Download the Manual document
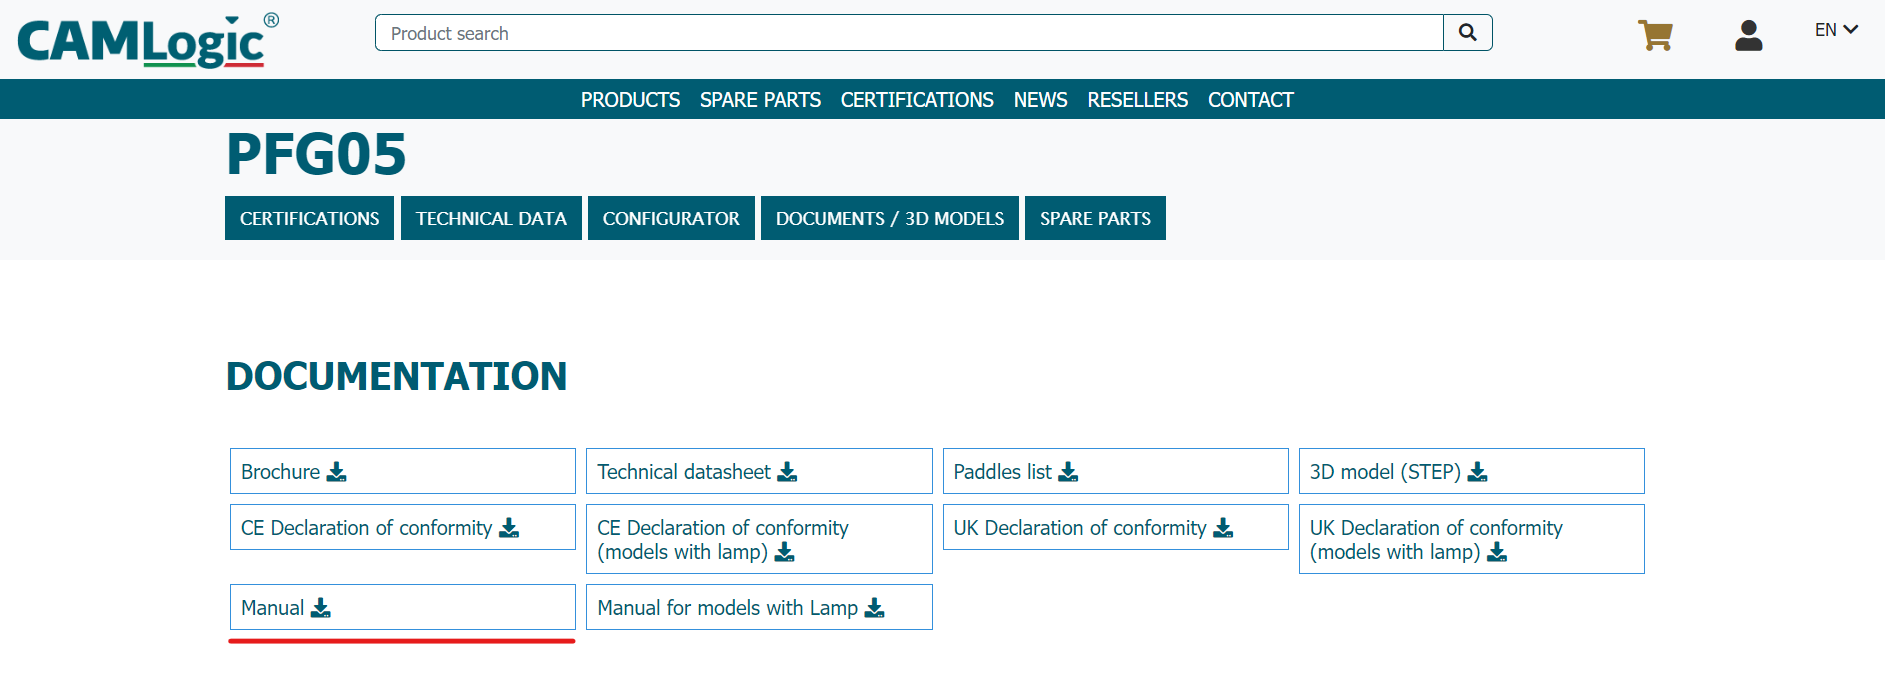 pyautogui.click(x=403, y=607)
